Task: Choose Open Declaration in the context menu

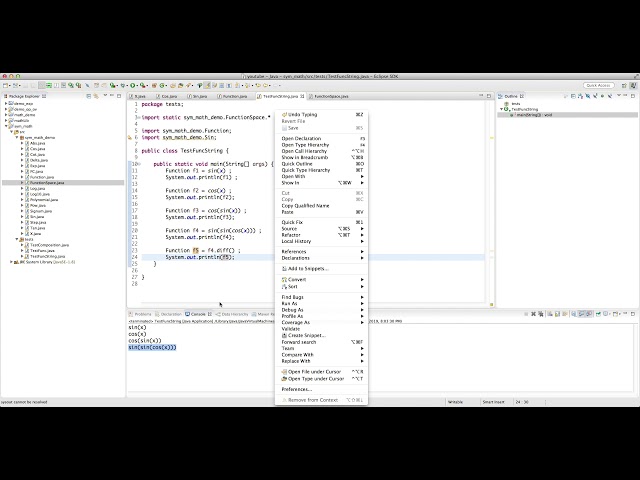Action: click(321, 138)
